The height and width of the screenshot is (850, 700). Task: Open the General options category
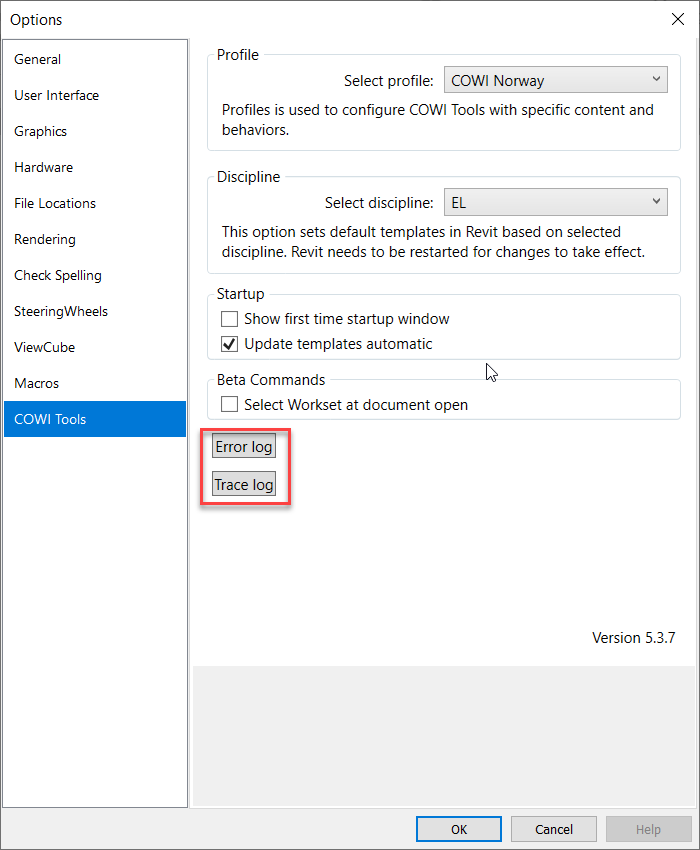tap(38, 60)
